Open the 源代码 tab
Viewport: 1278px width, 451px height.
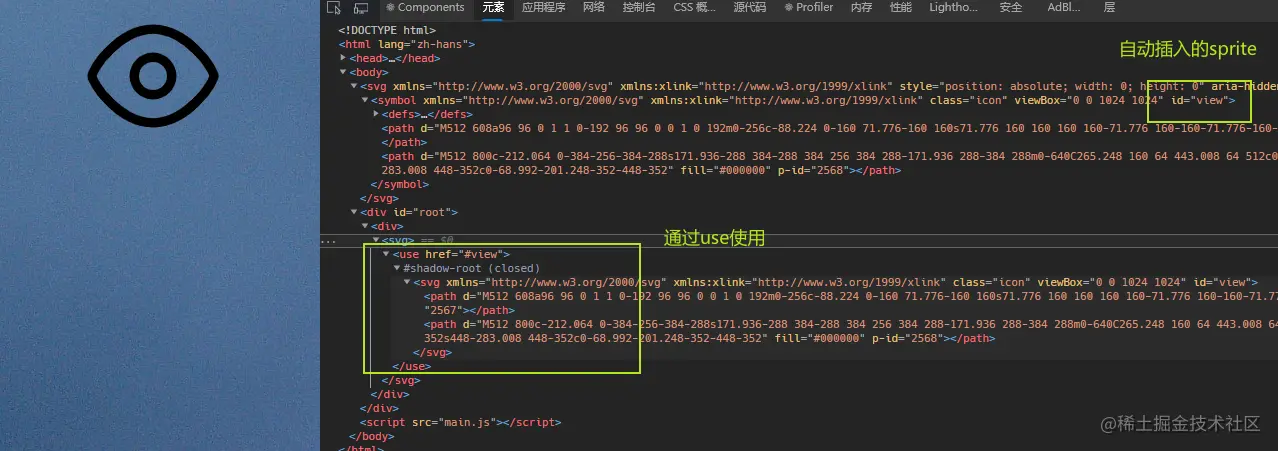(749, 8)
